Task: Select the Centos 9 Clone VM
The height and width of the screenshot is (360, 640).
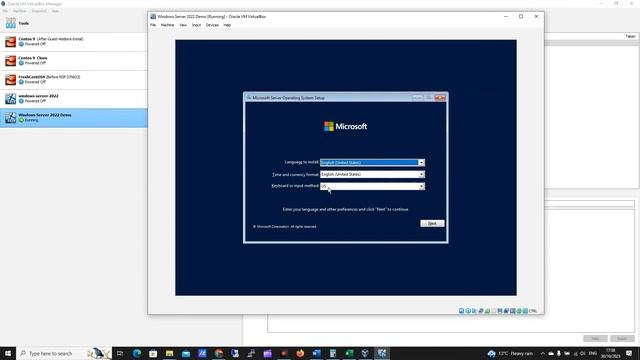Action: [x=73, y=60]
